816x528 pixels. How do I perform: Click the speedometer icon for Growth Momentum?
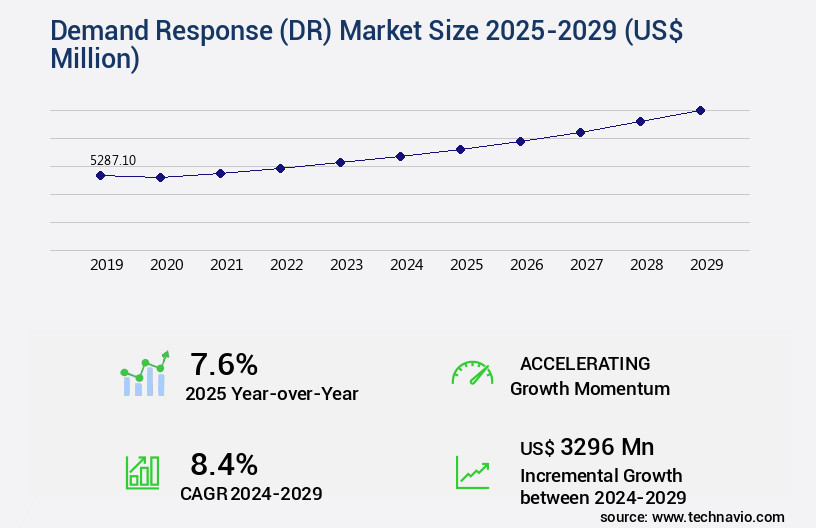point(472,373)
